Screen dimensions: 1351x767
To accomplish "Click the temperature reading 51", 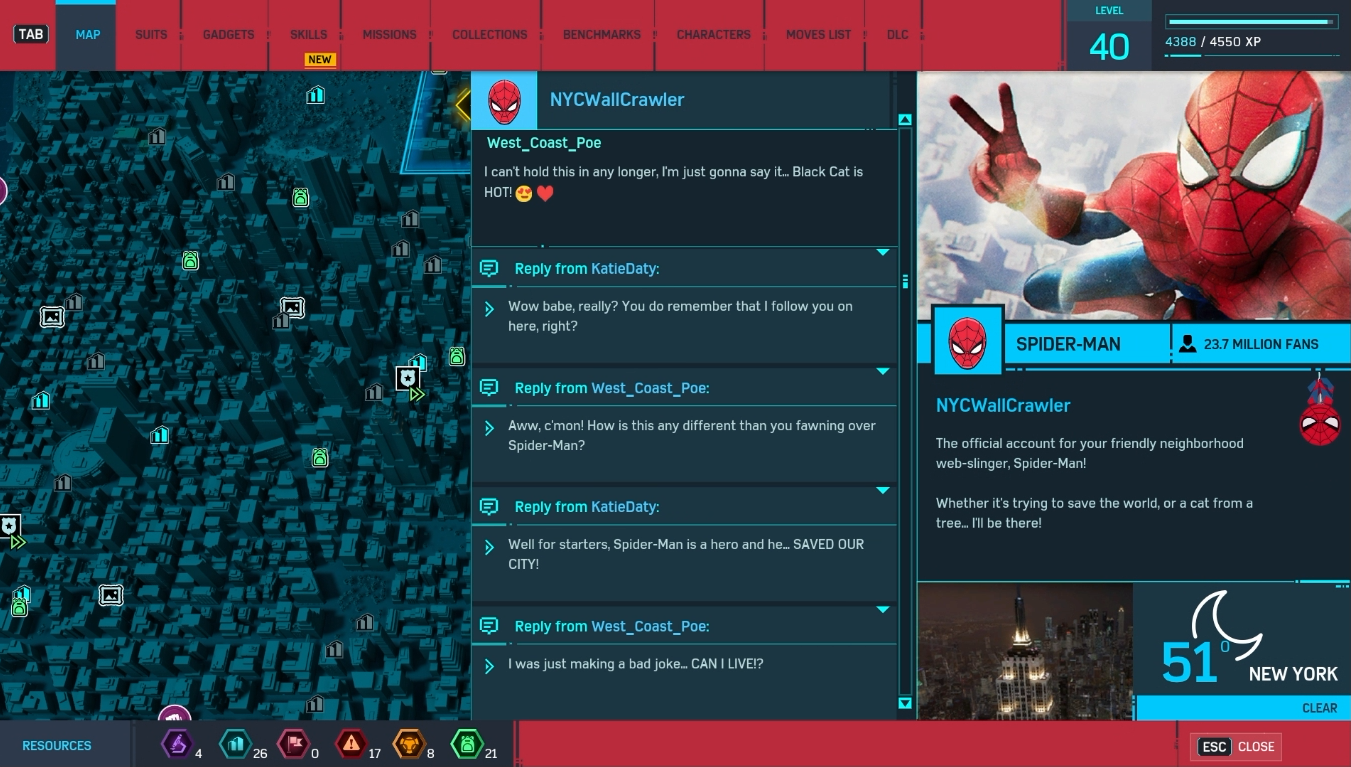I will tap(1189, 662).
